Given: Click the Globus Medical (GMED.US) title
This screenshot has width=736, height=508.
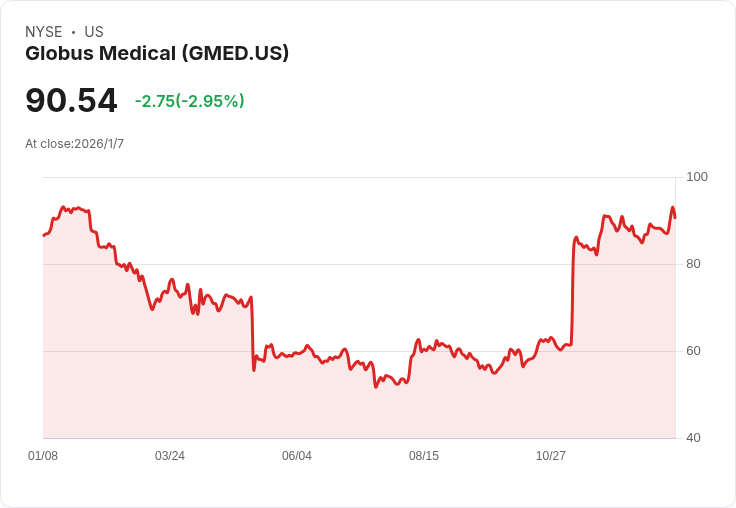Looking at the screenshot, I should (157, 53).
